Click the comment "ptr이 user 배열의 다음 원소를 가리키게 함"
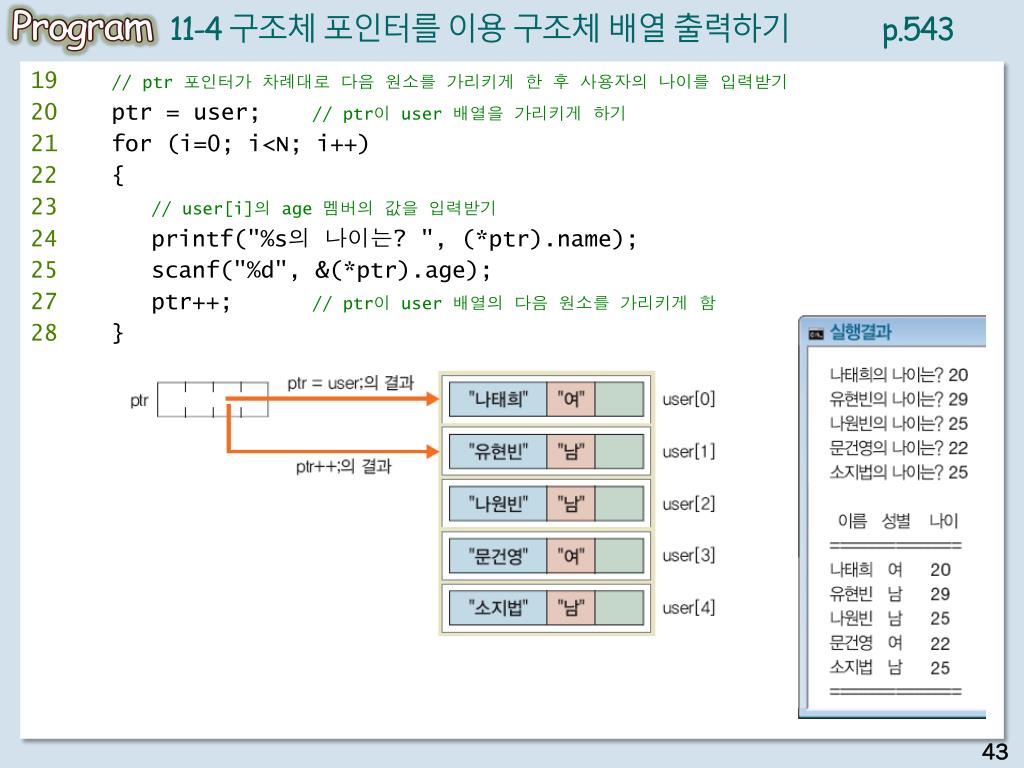The height and width of the screenshot is (768, 1024). 514,303
